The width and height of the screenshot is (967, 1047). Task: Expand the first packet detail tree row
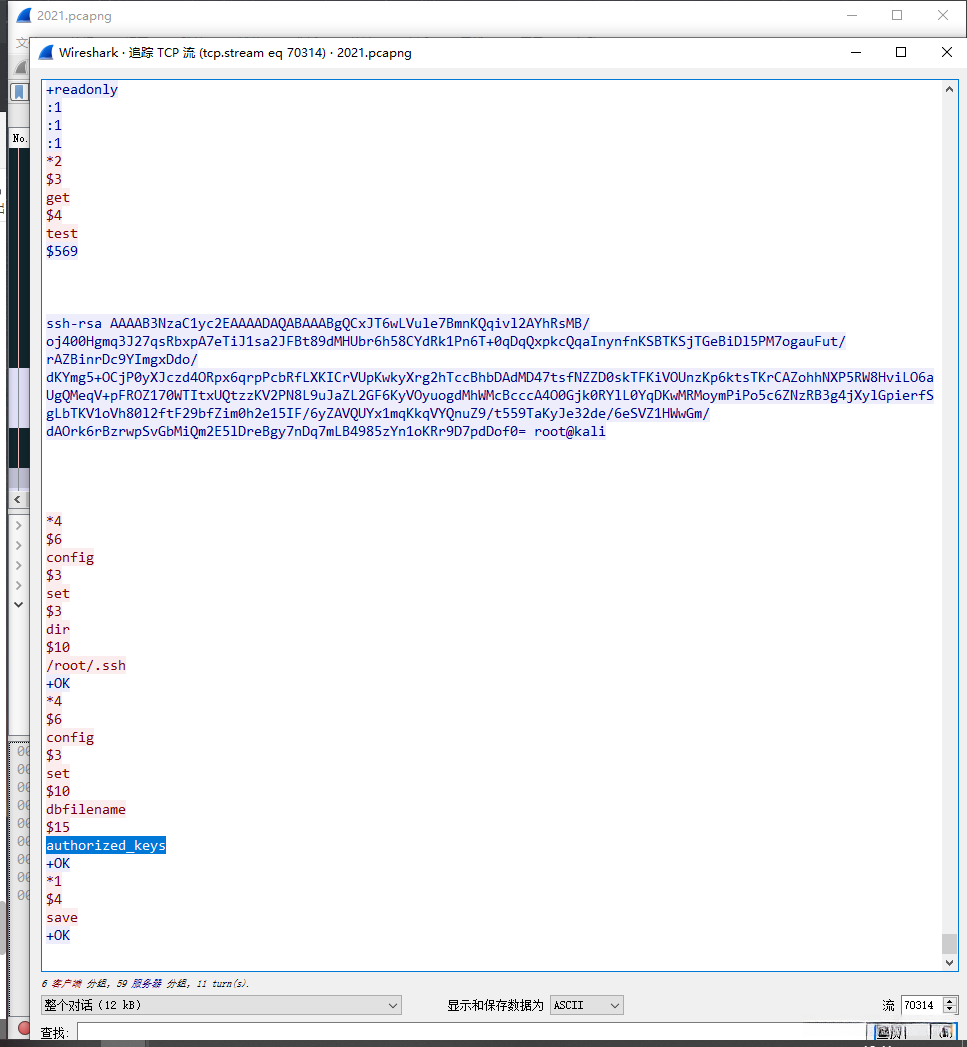tap(19, 526)
